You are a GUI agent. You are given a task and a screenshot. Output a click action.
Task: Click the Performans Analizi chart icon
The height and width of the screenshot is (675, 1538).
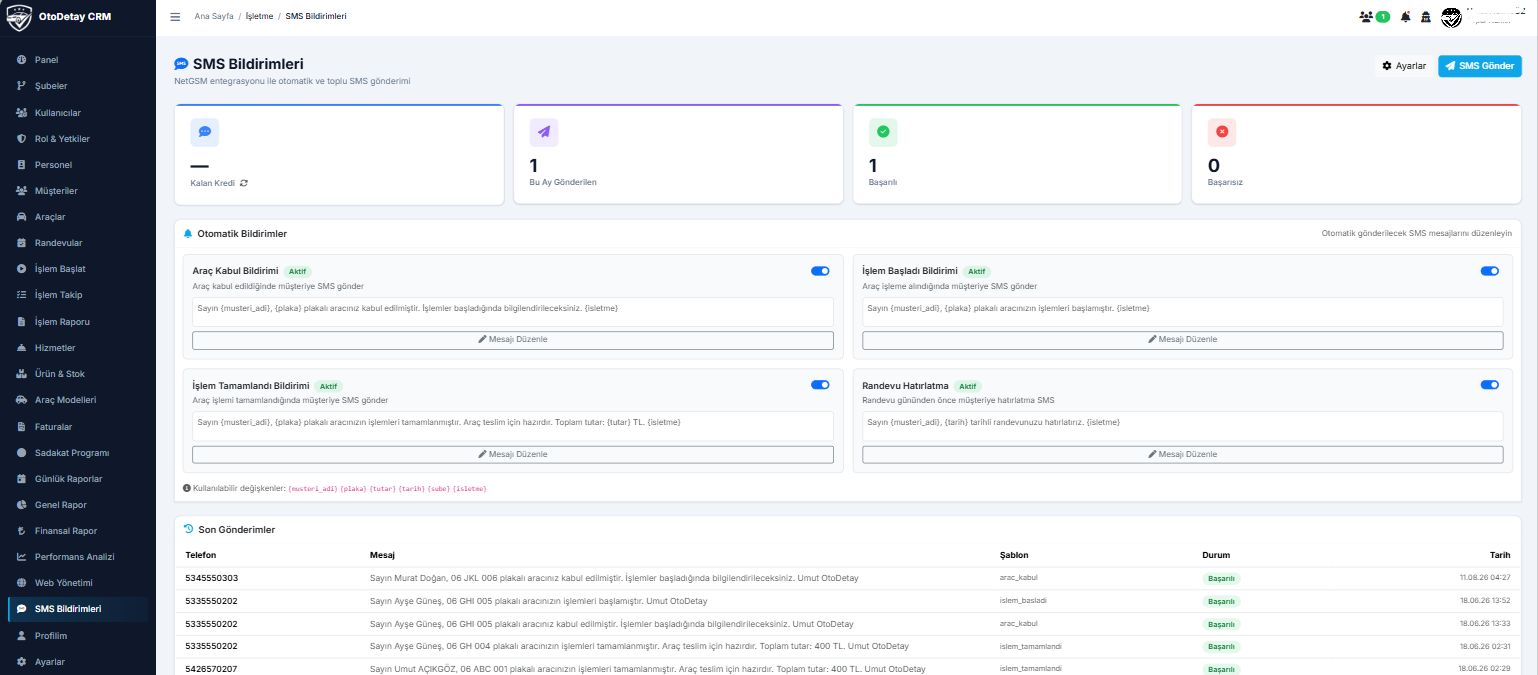pyautogui.click(x=21, y=557)
